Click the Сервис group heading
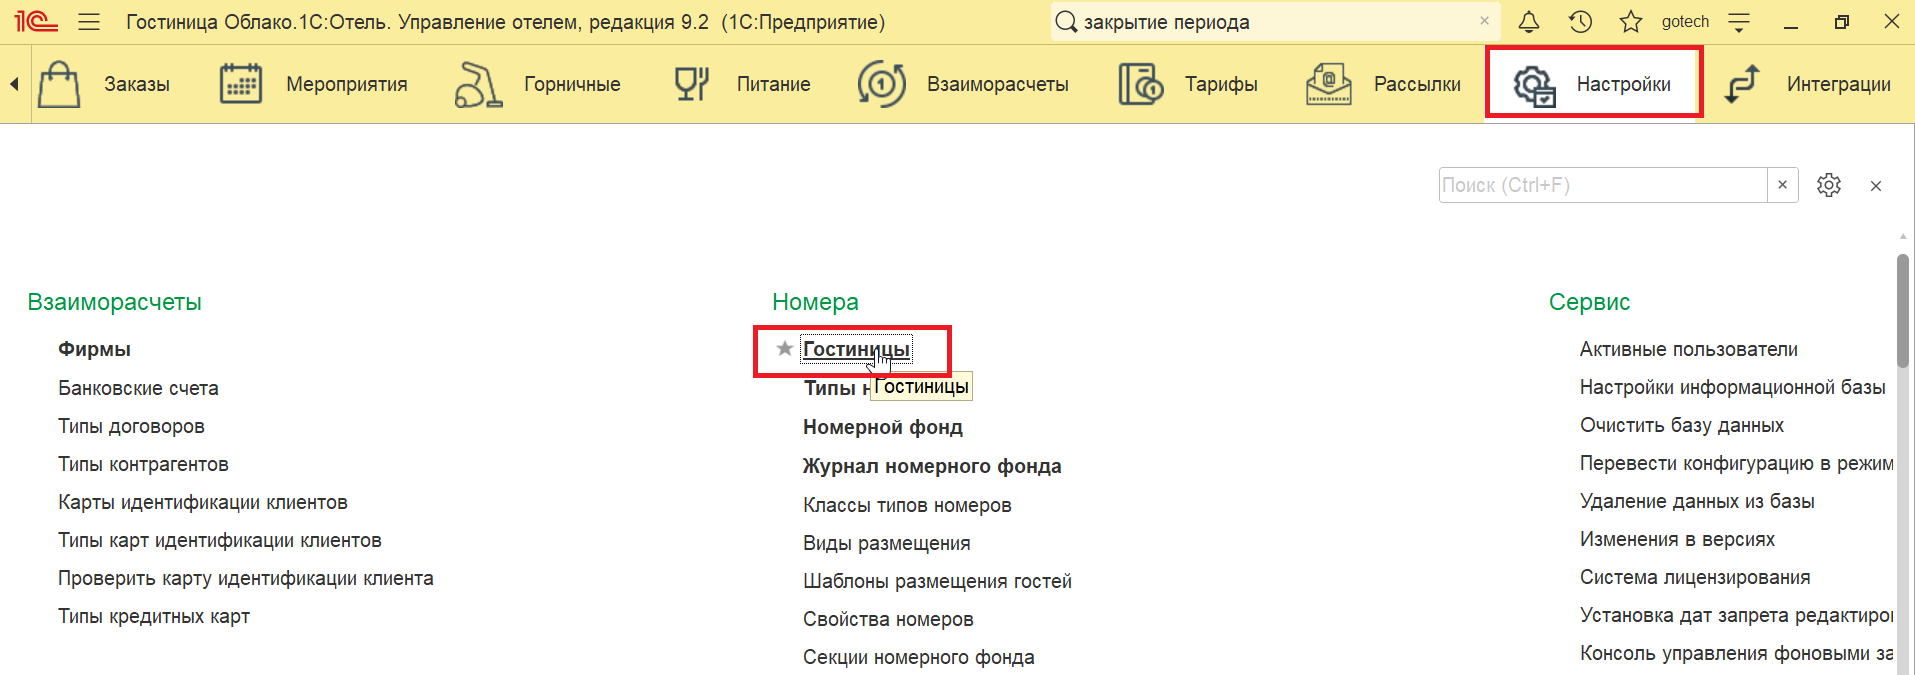The image size is (1915, 675). [1589, 302]
